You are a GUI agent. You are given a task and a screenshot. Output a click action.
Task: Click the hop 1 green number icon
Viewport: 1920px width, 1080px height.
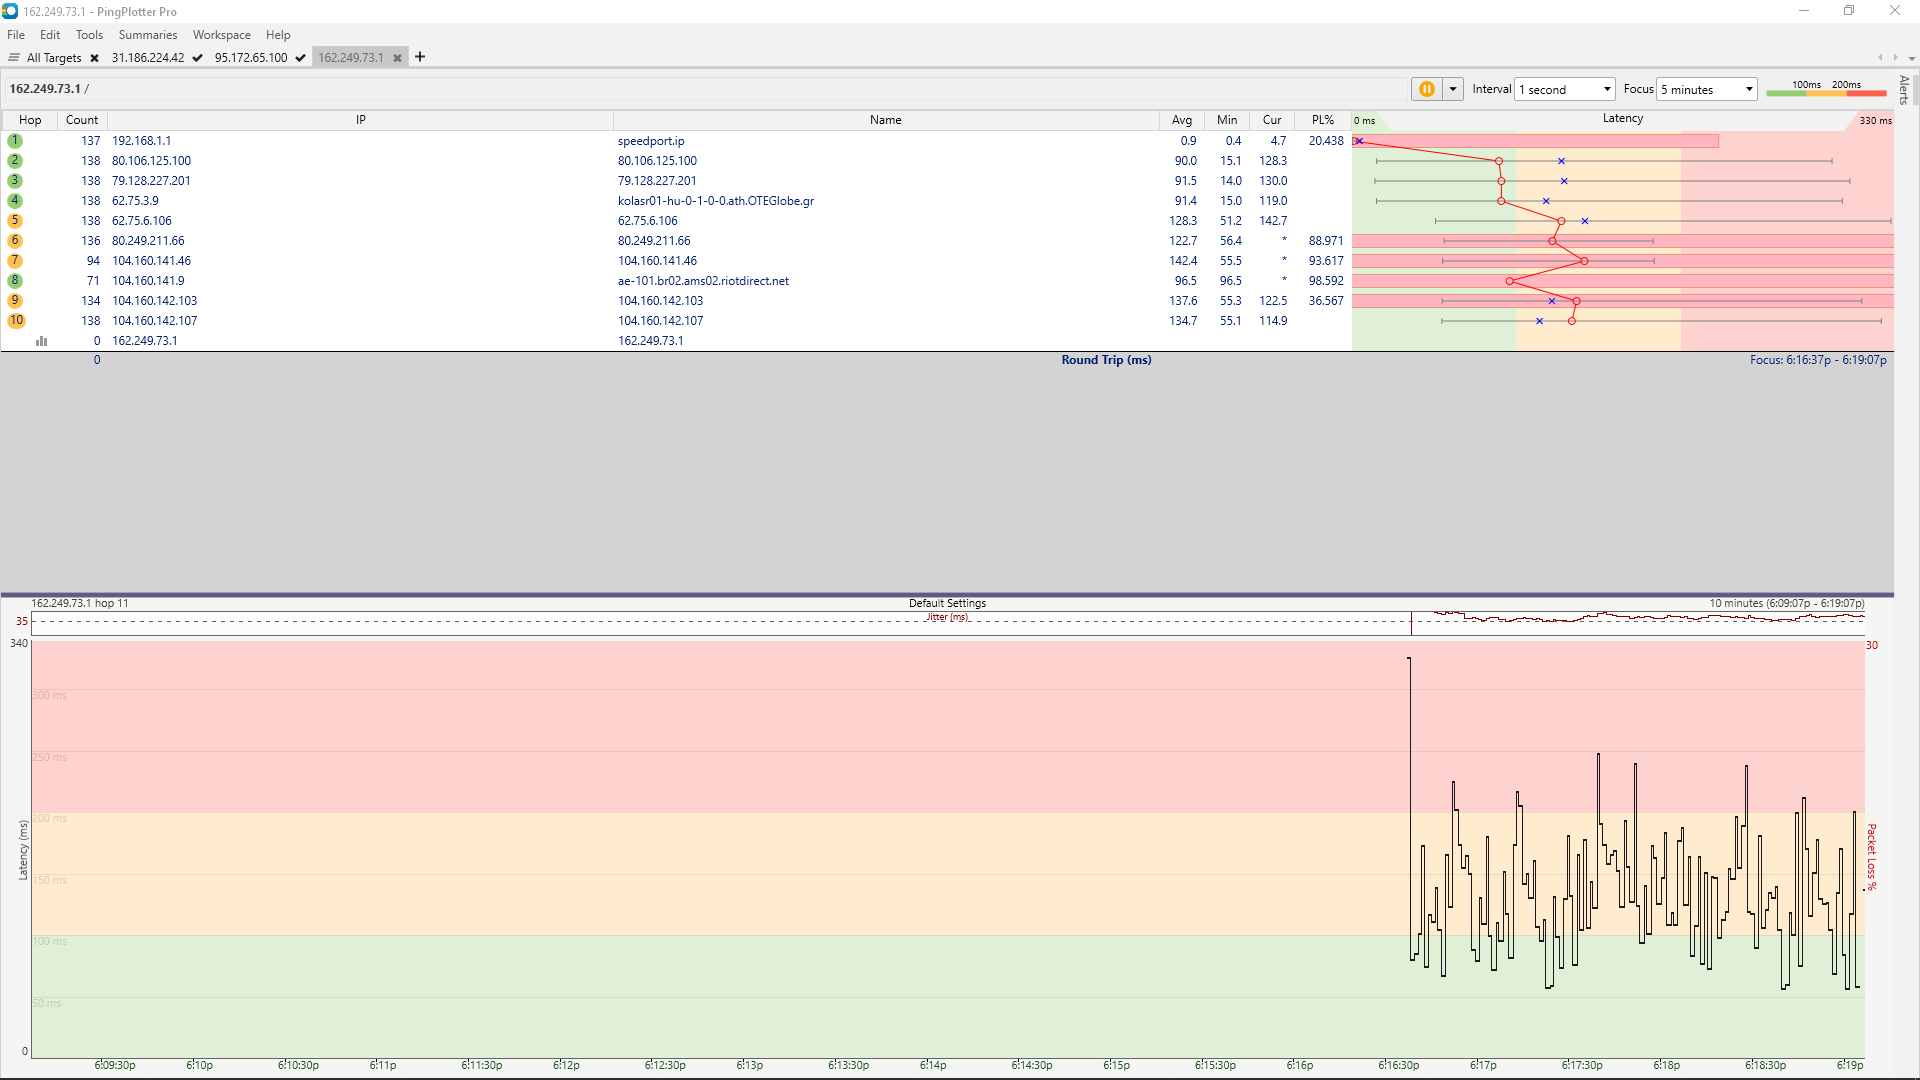(x=15, y=141)
